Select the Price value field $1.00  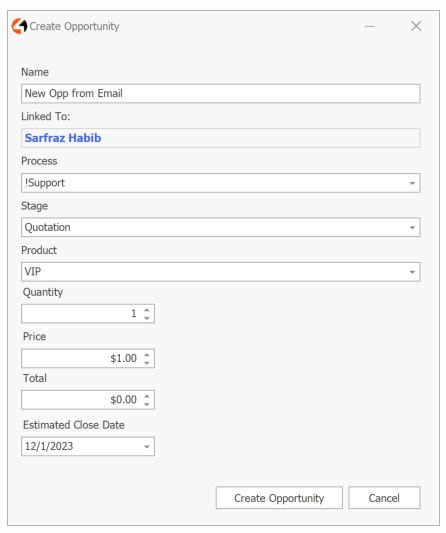82,358
